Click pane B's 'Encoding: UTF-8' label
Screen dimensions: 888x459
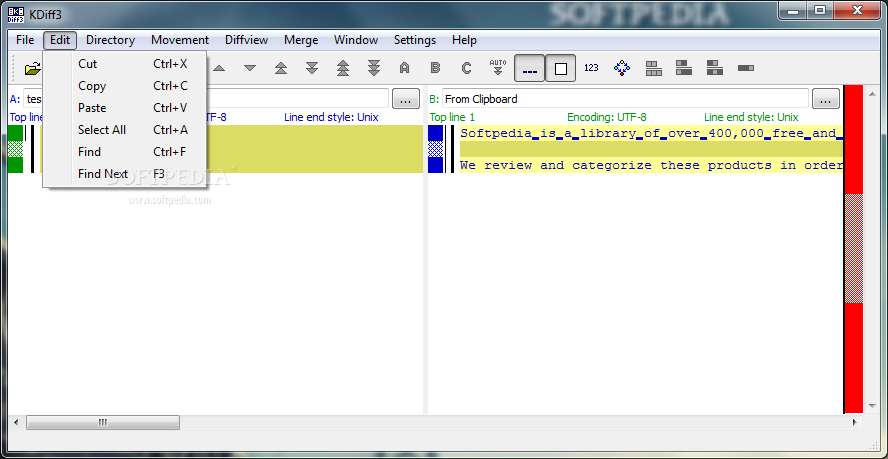pos(607,117)
